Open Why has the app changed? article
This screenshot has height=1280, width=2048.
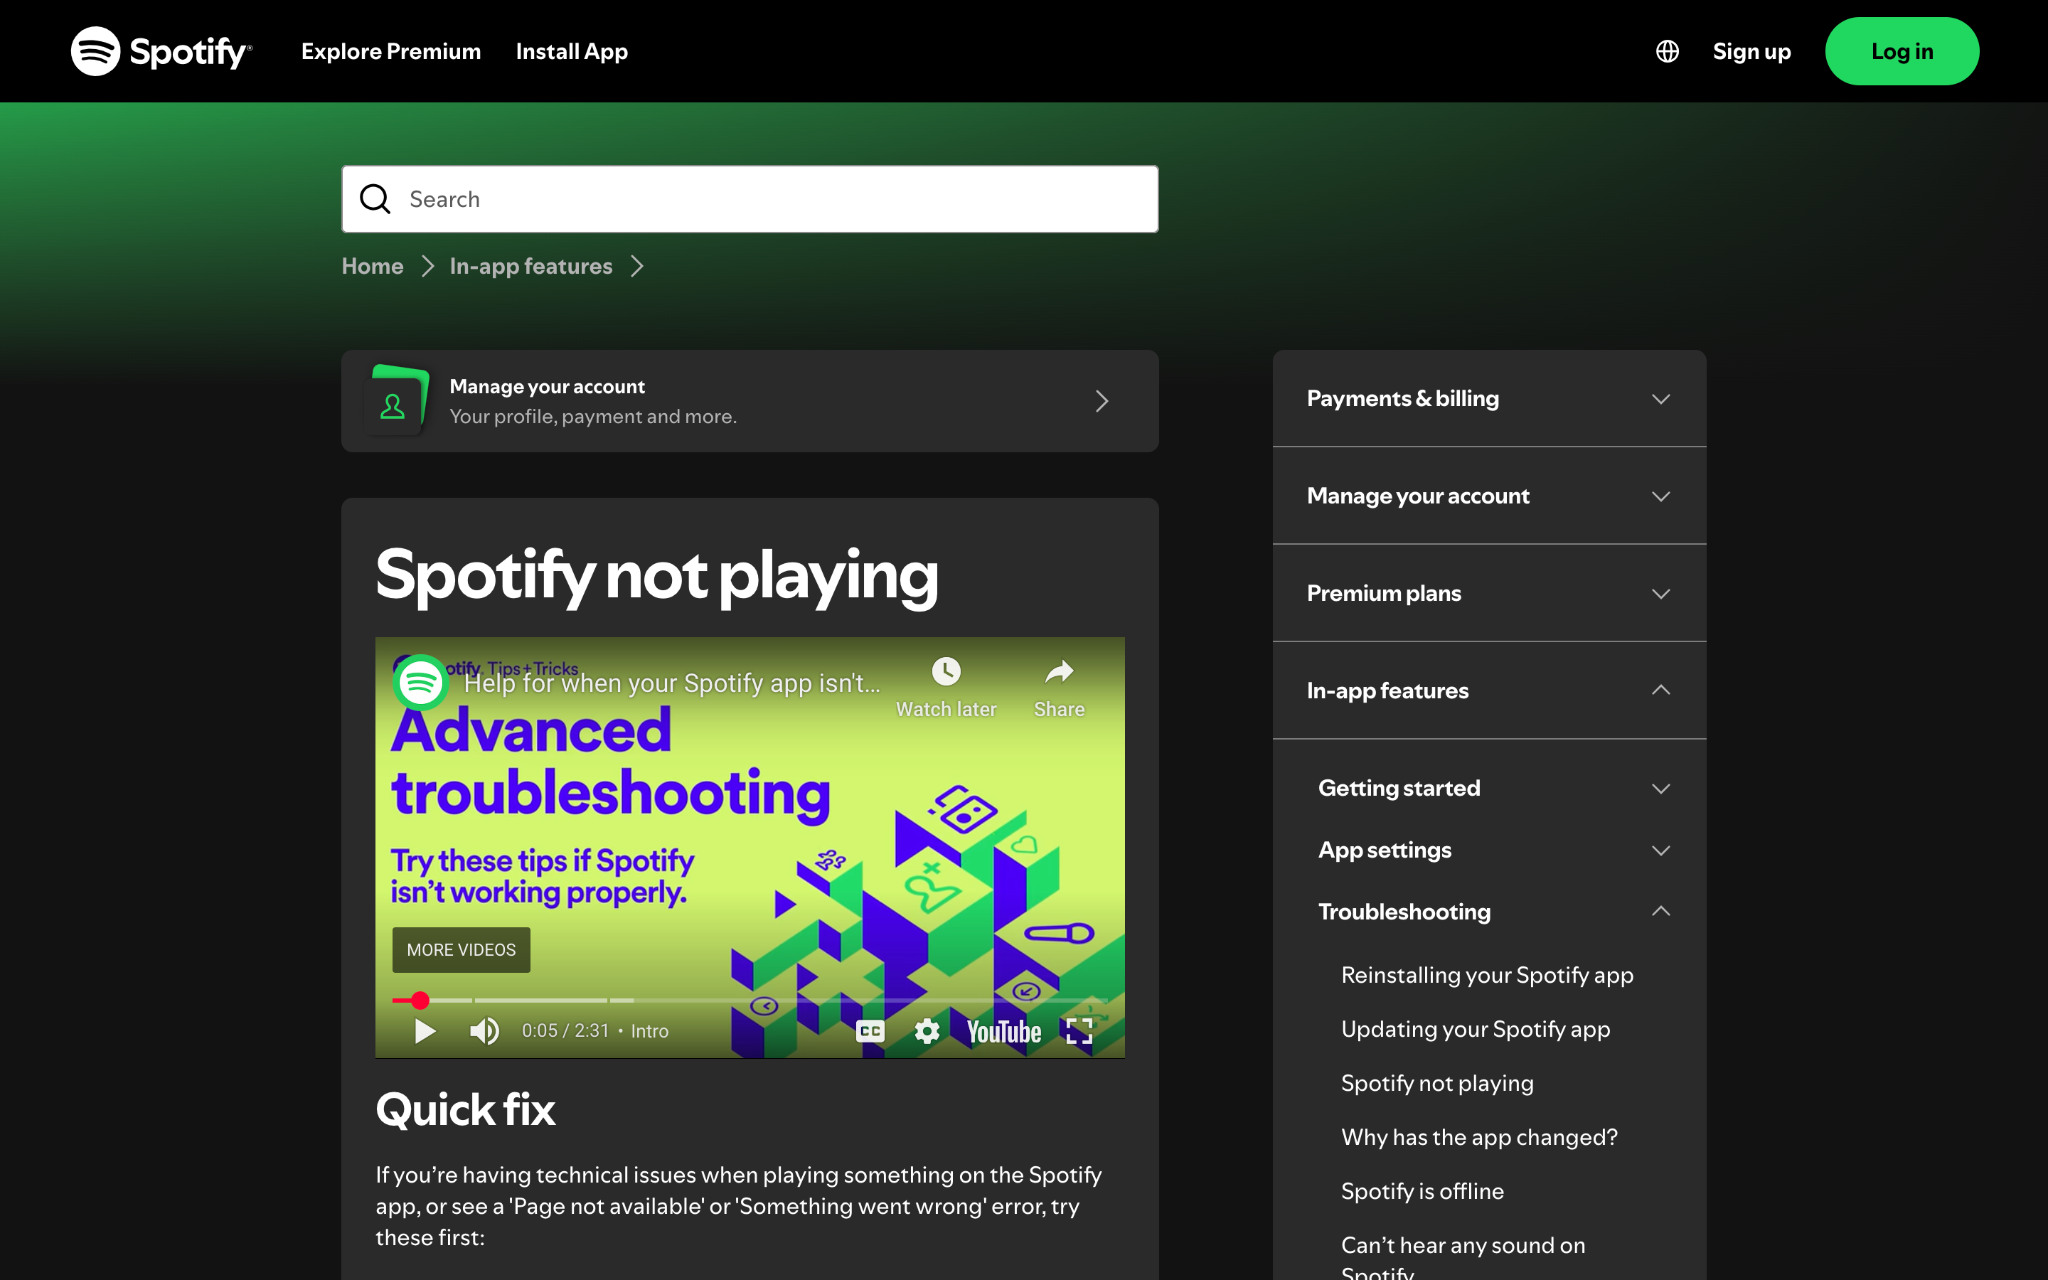pyautogui.click(x=1479, y=1137)
